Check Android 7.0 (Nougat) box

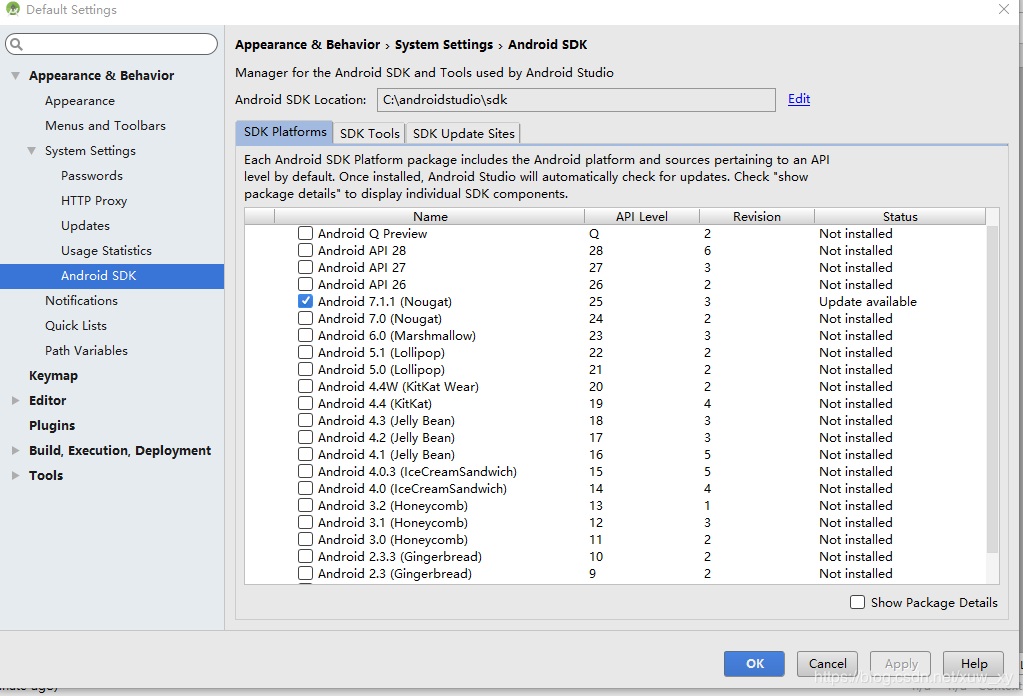[305, 318]
